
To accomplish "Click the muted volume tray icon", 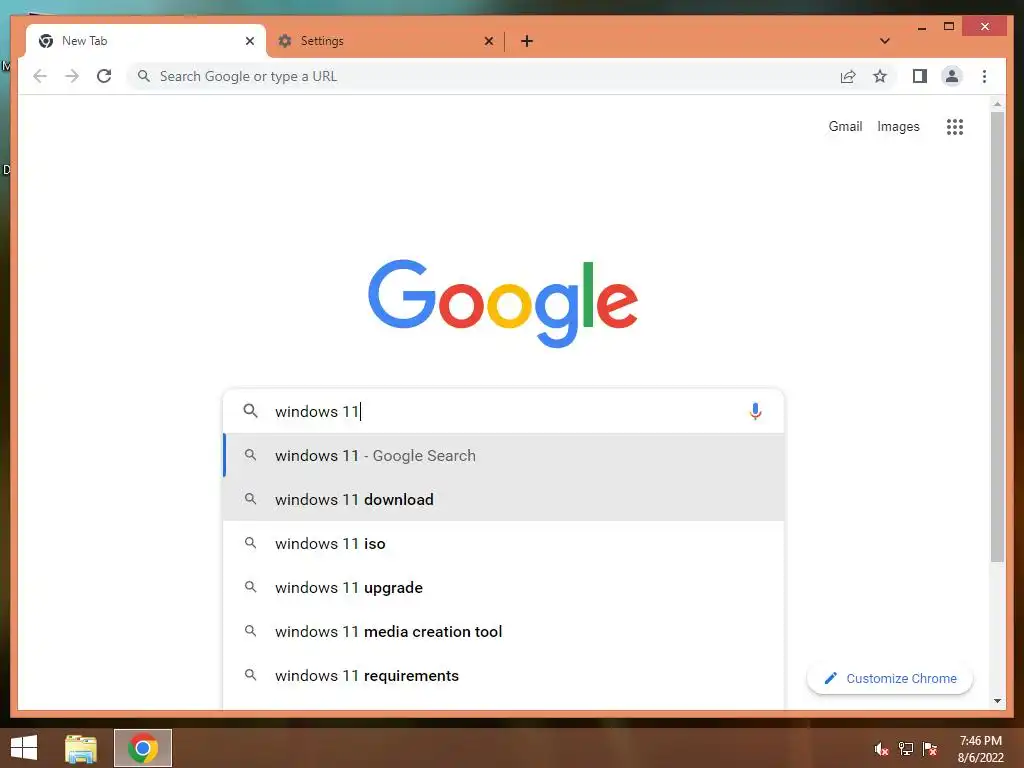I will pos(882,749).
